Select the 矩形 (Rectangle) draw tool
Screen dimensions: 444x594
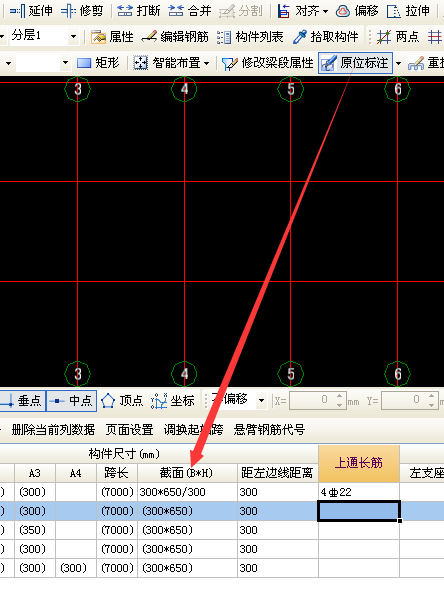click(98, 63)
